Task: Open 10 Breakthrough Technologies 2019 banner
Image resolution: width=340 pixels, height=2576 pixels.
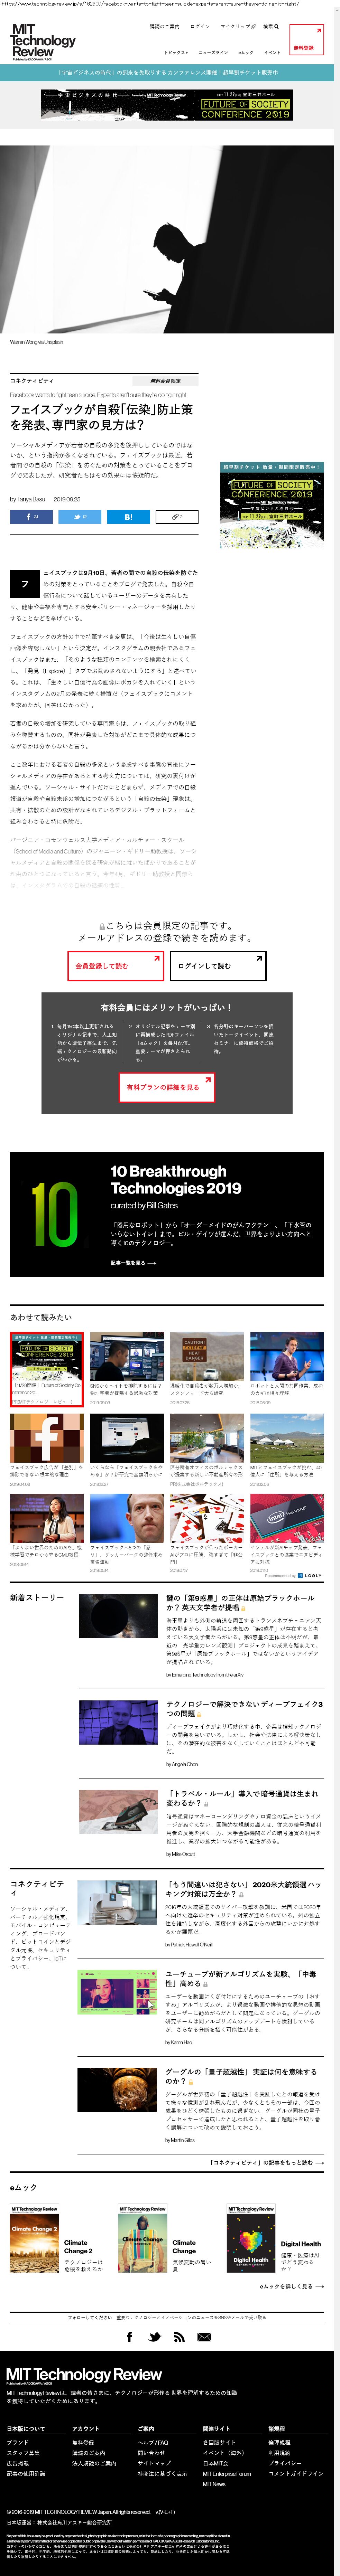Action: click(167, 1214)
